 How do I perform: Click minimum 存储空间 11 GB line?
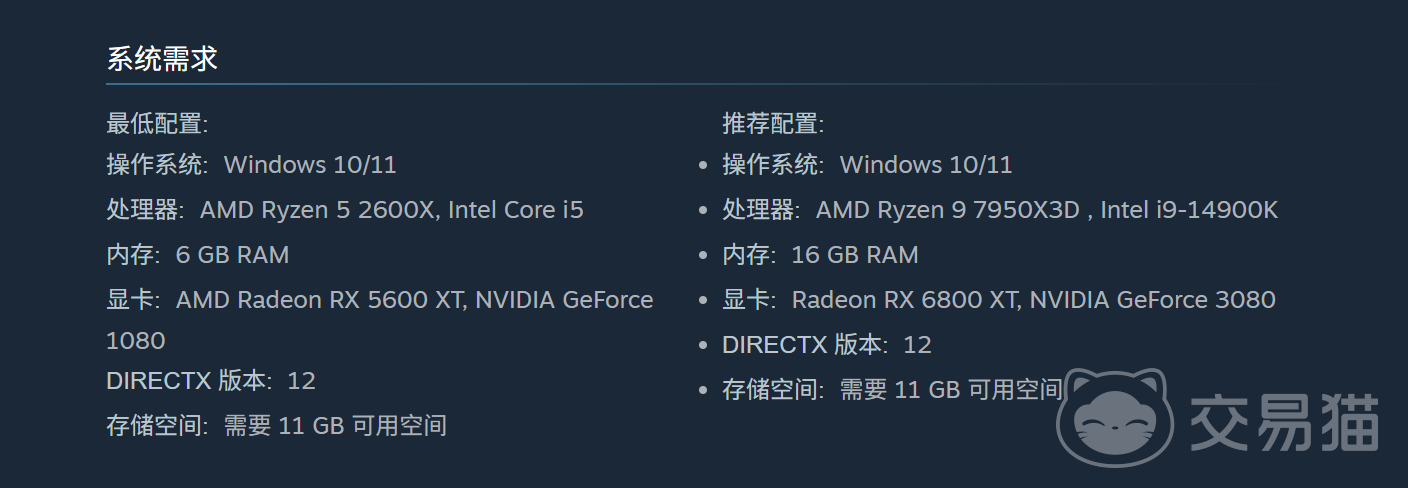click(x=276, y=425)
